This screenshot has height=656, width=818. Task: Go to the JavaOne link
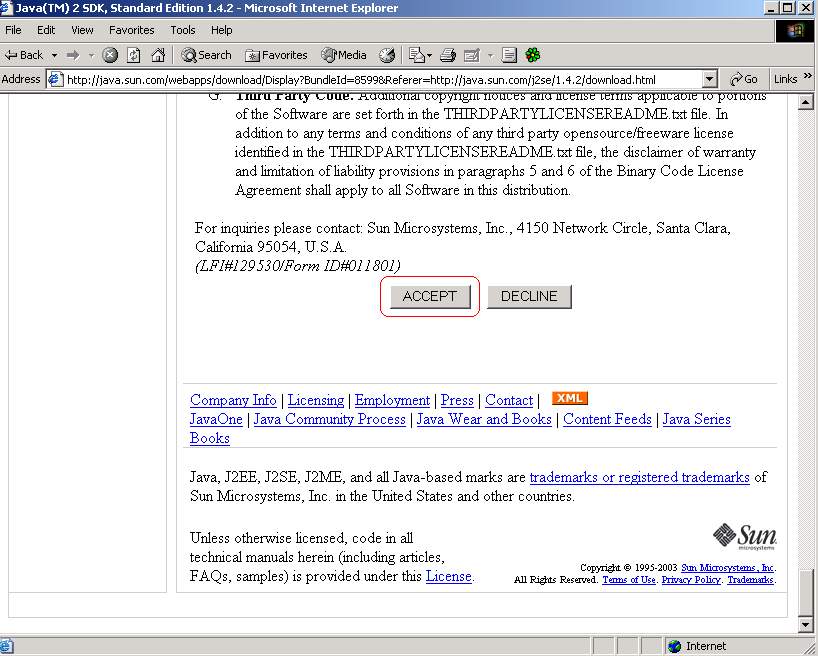(x=216, y=420)
